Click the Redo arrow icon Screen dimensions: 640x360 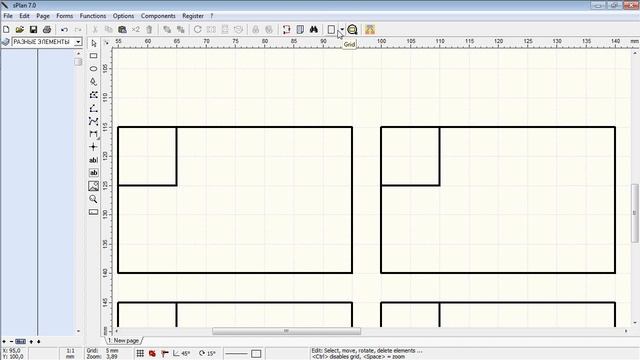pyautogui.click(x=78, y=29)
